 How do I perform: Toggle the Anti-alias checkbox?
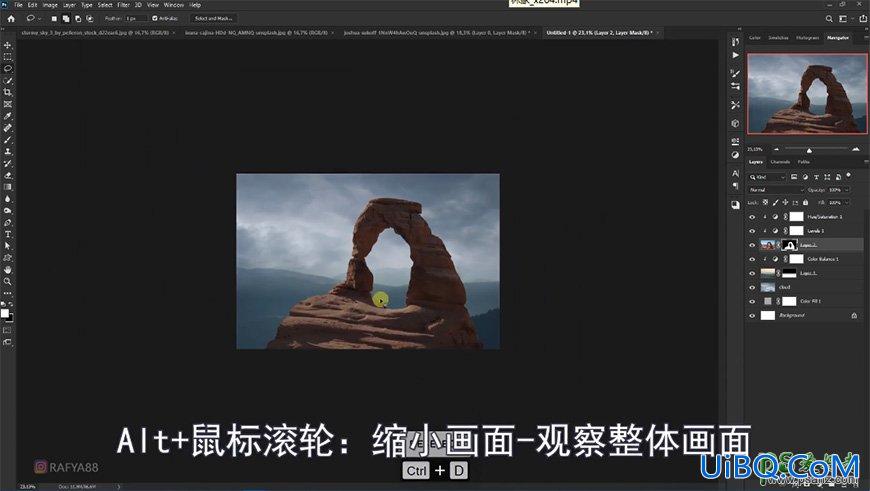pyautogui.click(x=155, y=18)
